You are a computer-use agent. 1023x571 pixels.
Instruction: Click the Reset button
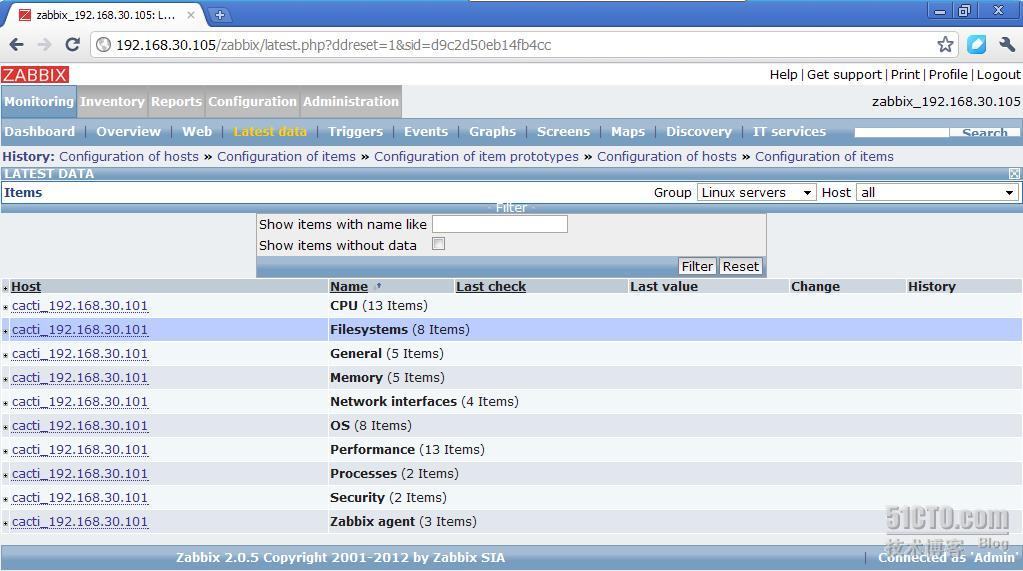pos(741,266)
